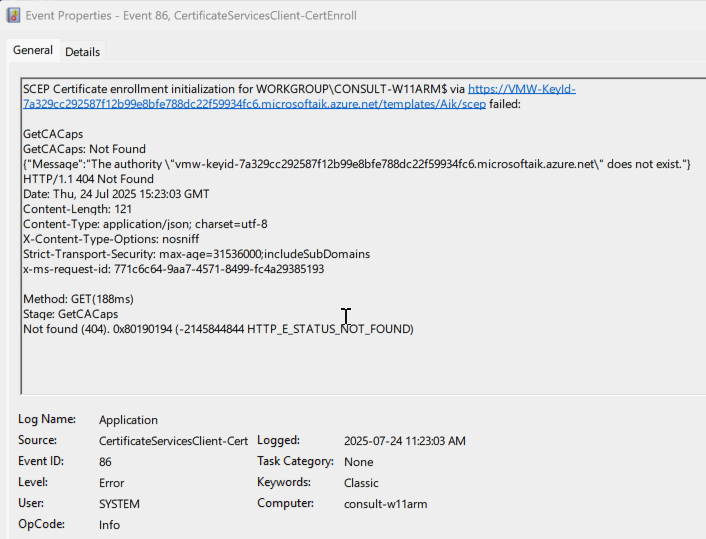Click the x-ms-request-id value text
Viewport: 706px width, 539px height.
(x=219, y=269)
